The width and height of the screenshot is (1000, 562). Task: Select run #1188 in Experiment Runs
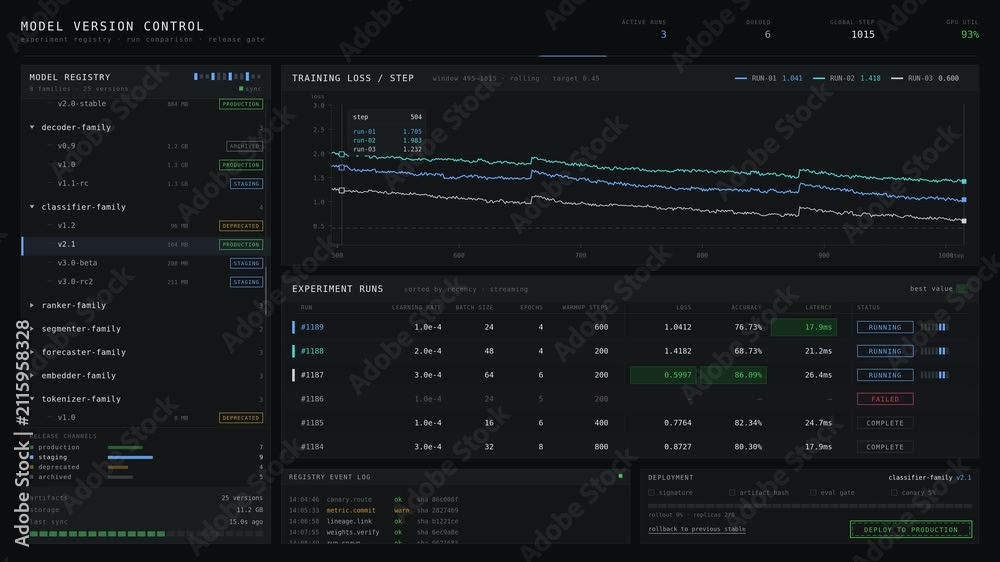click(630, 351)
